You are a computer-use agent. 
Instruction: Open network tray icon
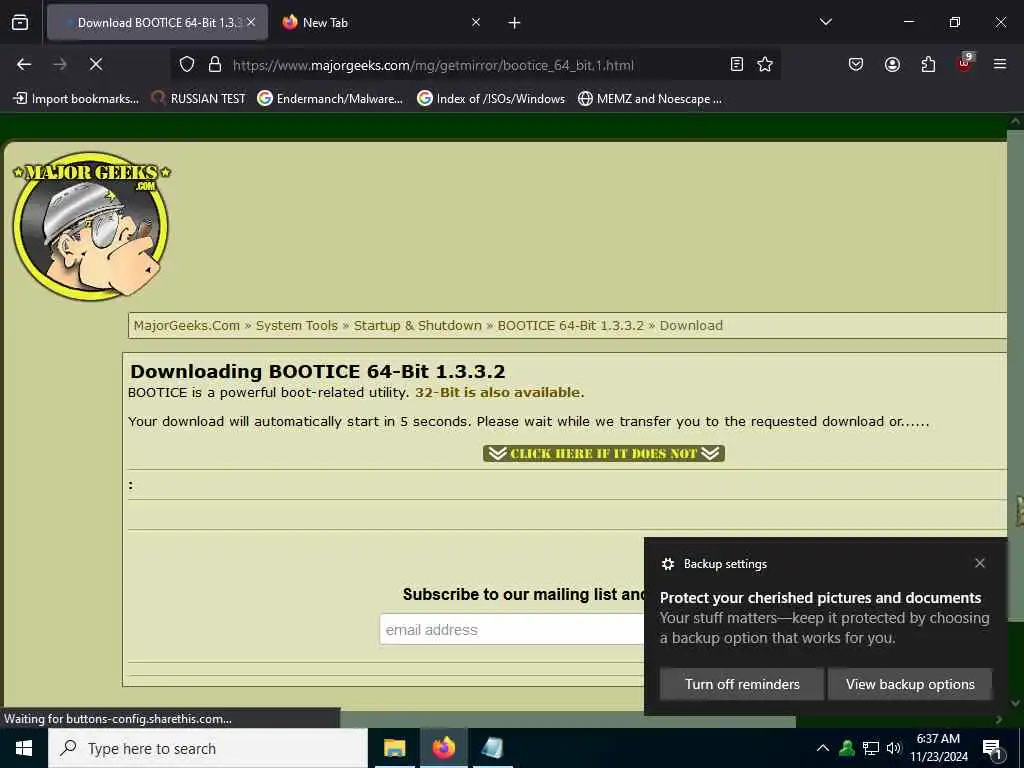871,748
